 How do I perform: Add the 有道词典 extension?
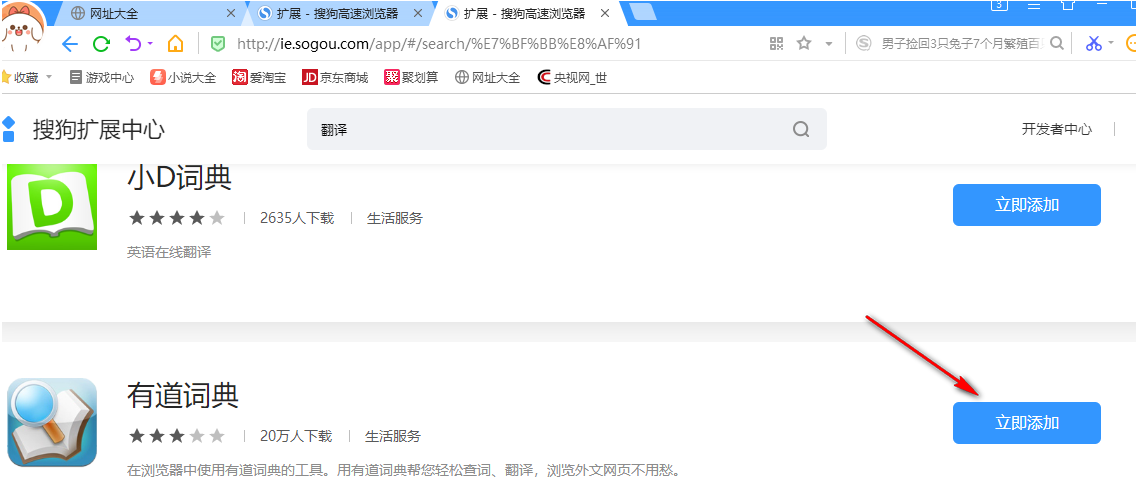[x=1026, y=422]
